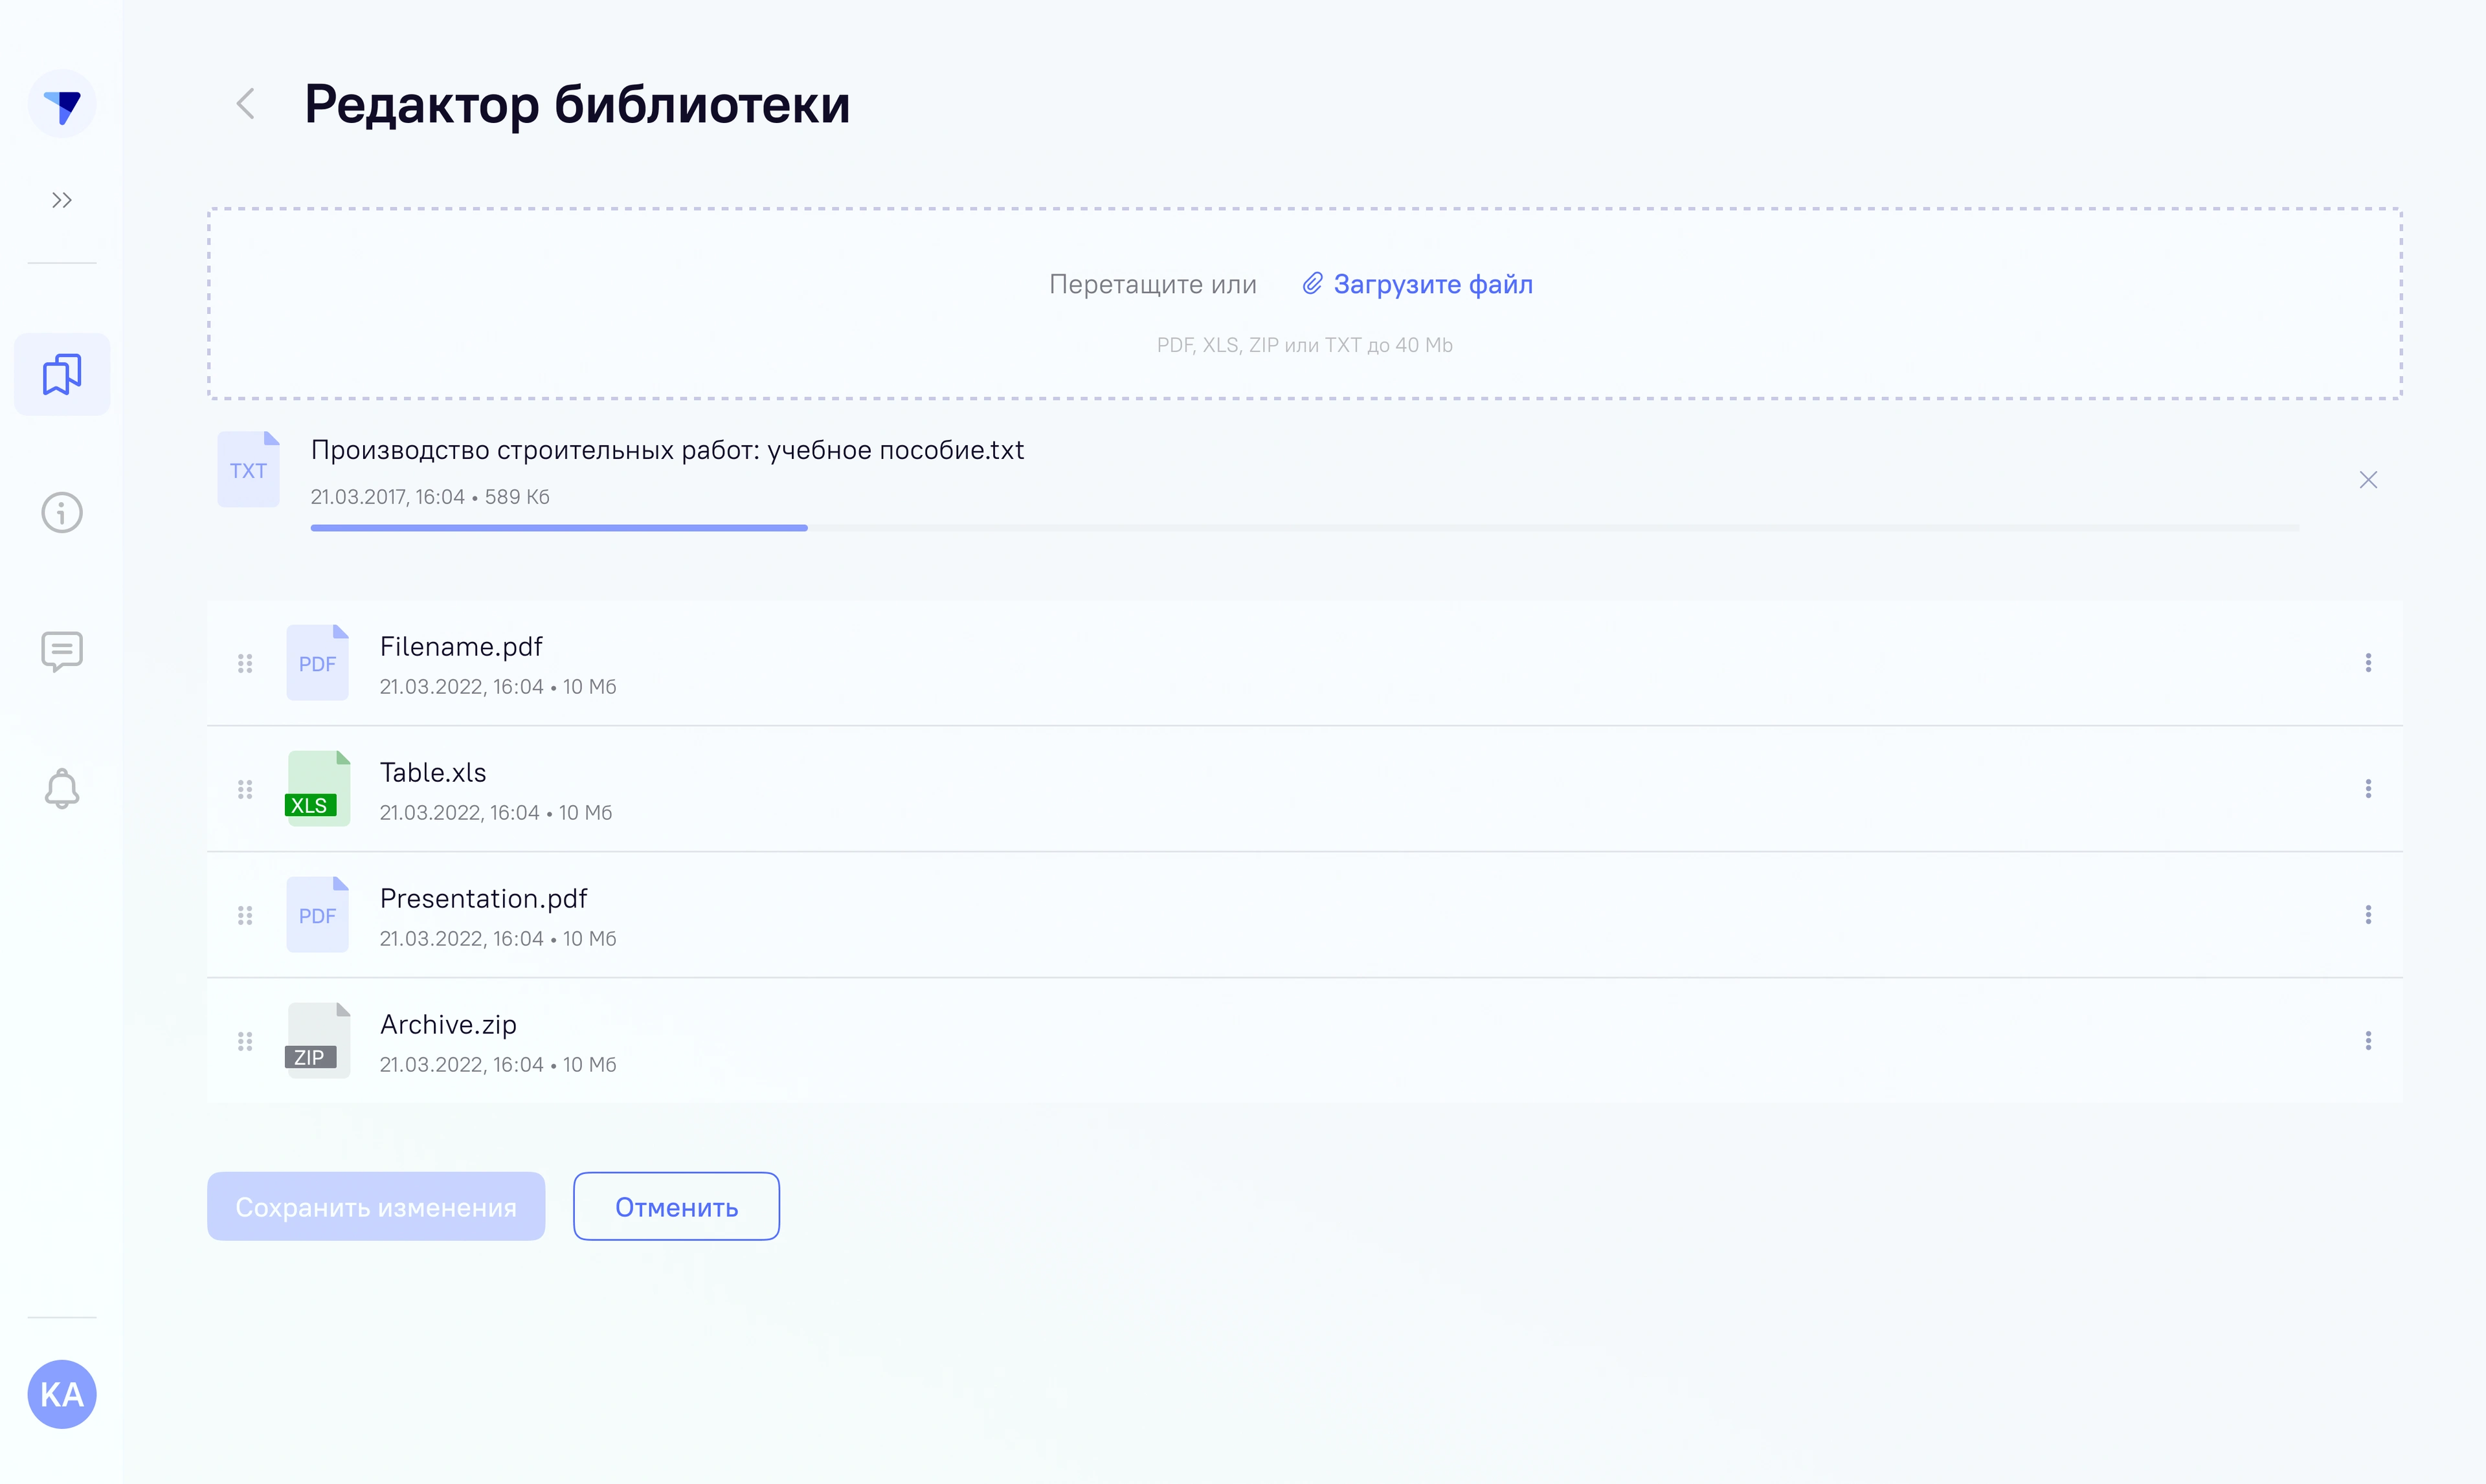Open the KA user avatar
Screen dimensions: 2486x1484
pos(62,1394)
